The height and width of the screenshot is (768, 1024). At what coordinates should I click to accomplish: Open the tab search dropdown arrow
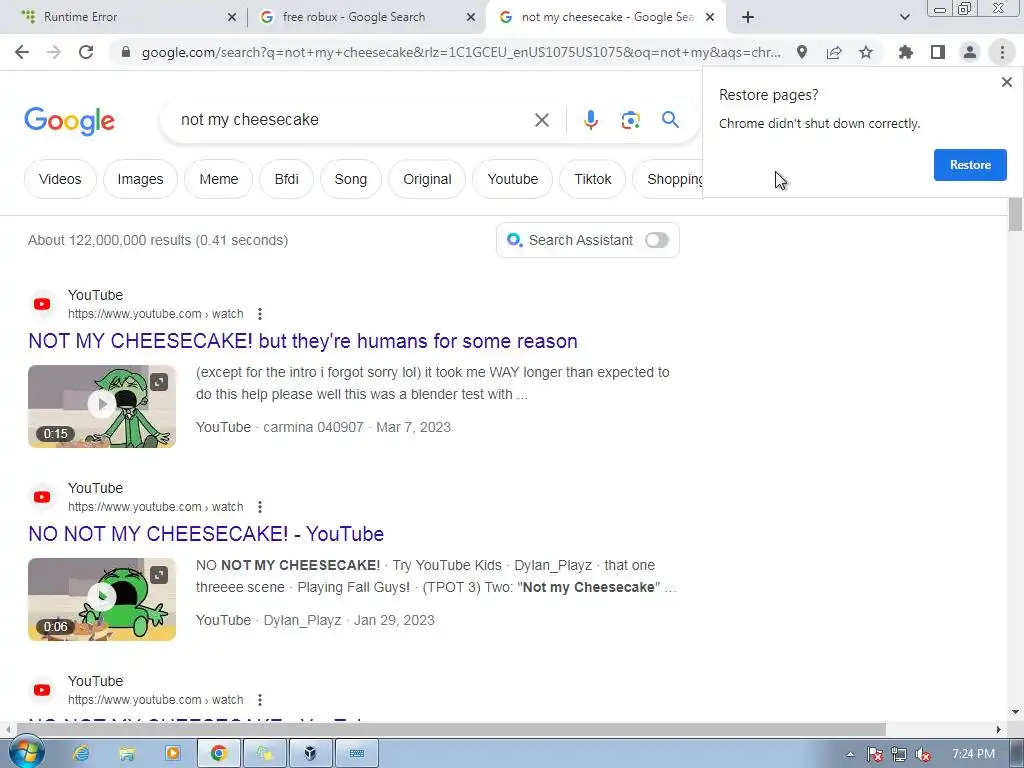[x=904, y=17]
